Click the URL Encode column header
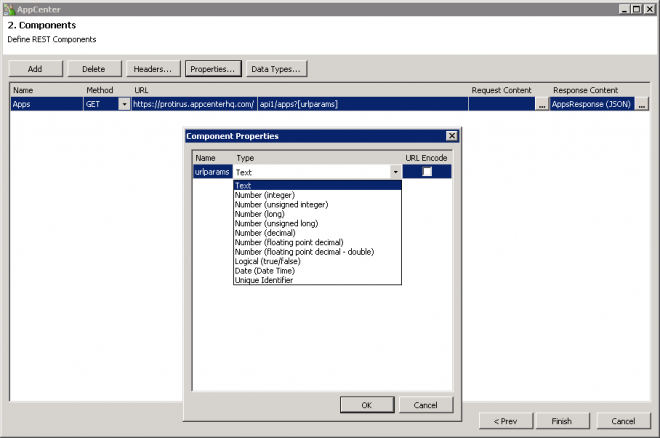660x438 pixels. click(426, 158)
